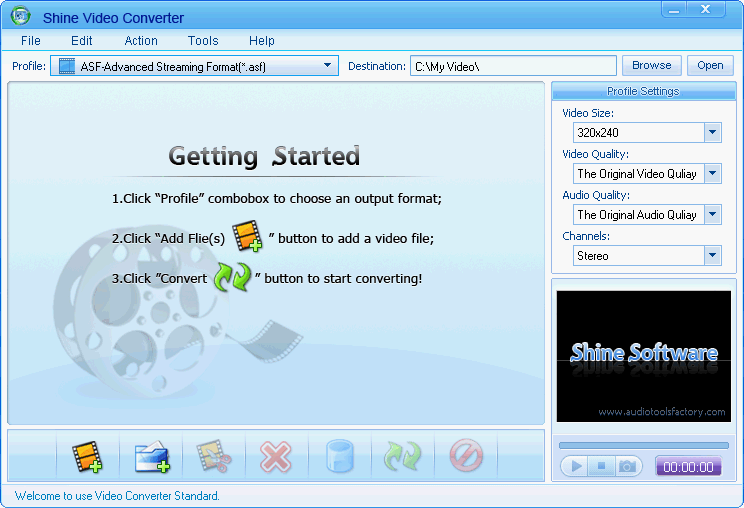Expand the Video Quality dropdown
Image resolution: width=744 pixels, height=508 pixels.
[712, 174]
